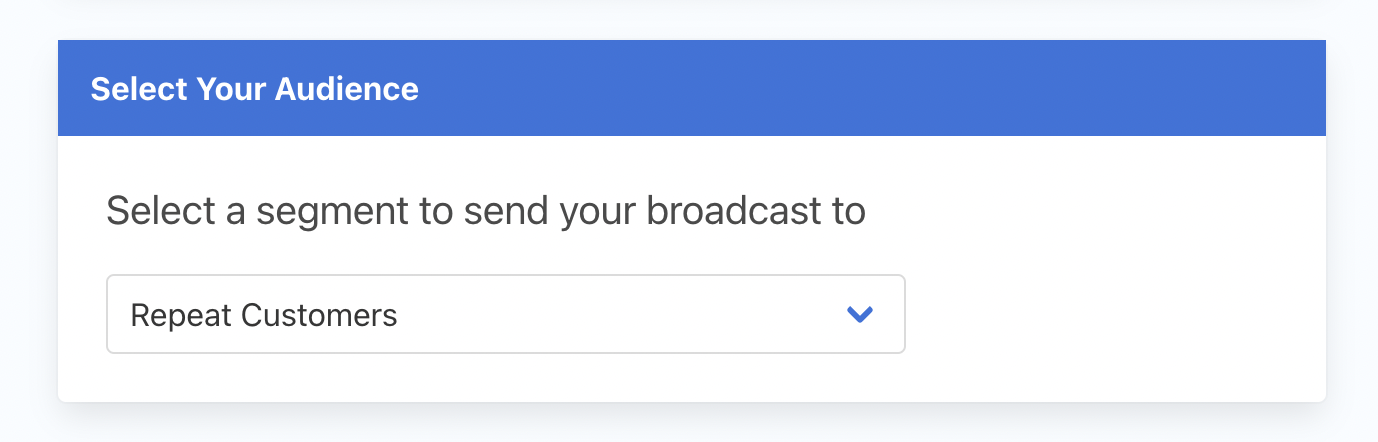The height and width of the screenshot is (442, 1378).
Task: Click the downward arrow icon beside Repeat Customers
Action: point(860,315)
